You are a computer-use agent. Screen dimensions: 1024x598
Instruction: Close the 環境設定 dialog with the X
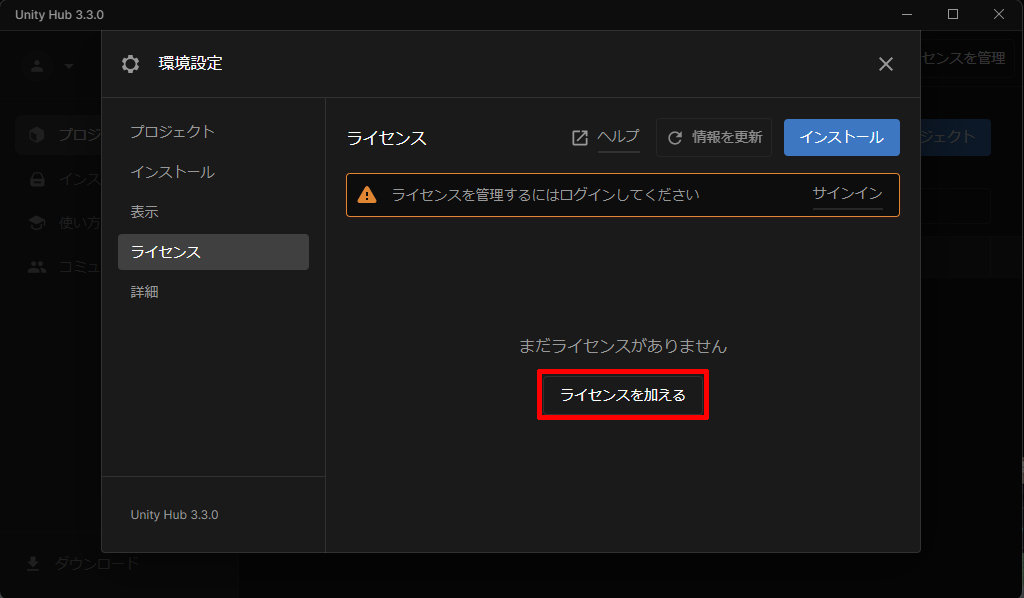point(885,64)
